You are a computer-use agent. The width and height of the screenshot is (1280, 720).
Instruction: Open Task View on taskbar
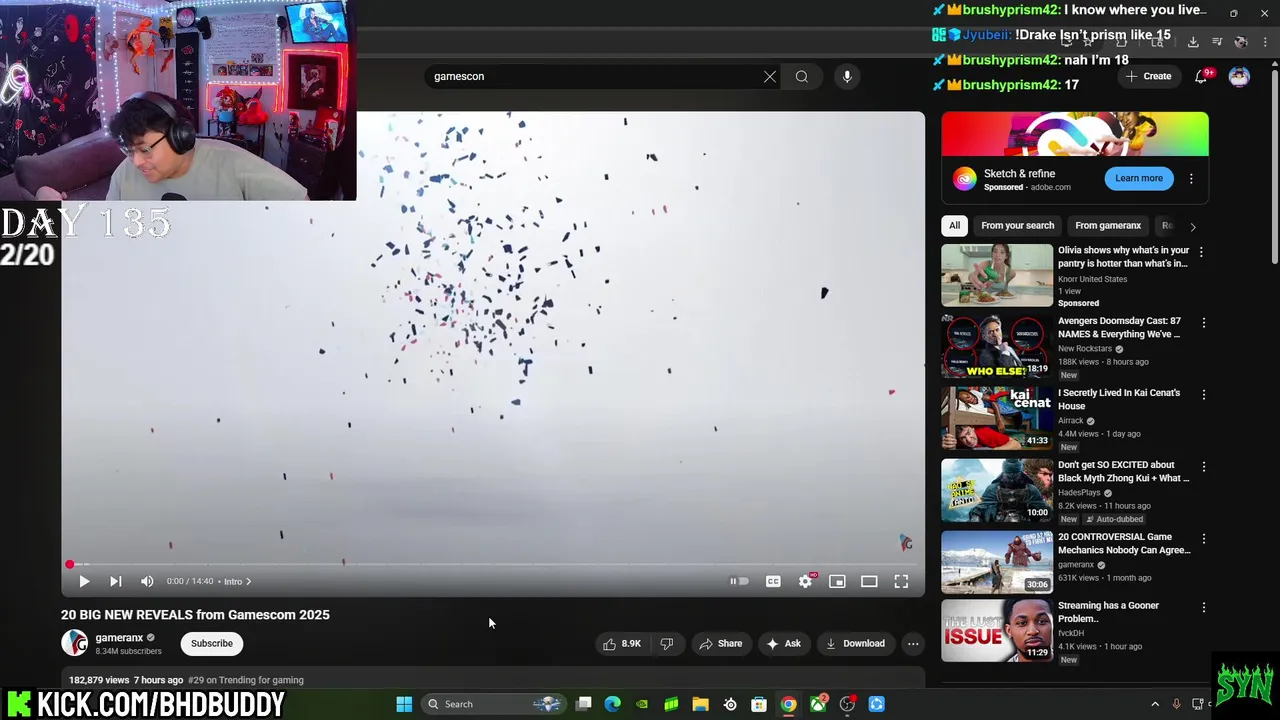click(584, 704)
